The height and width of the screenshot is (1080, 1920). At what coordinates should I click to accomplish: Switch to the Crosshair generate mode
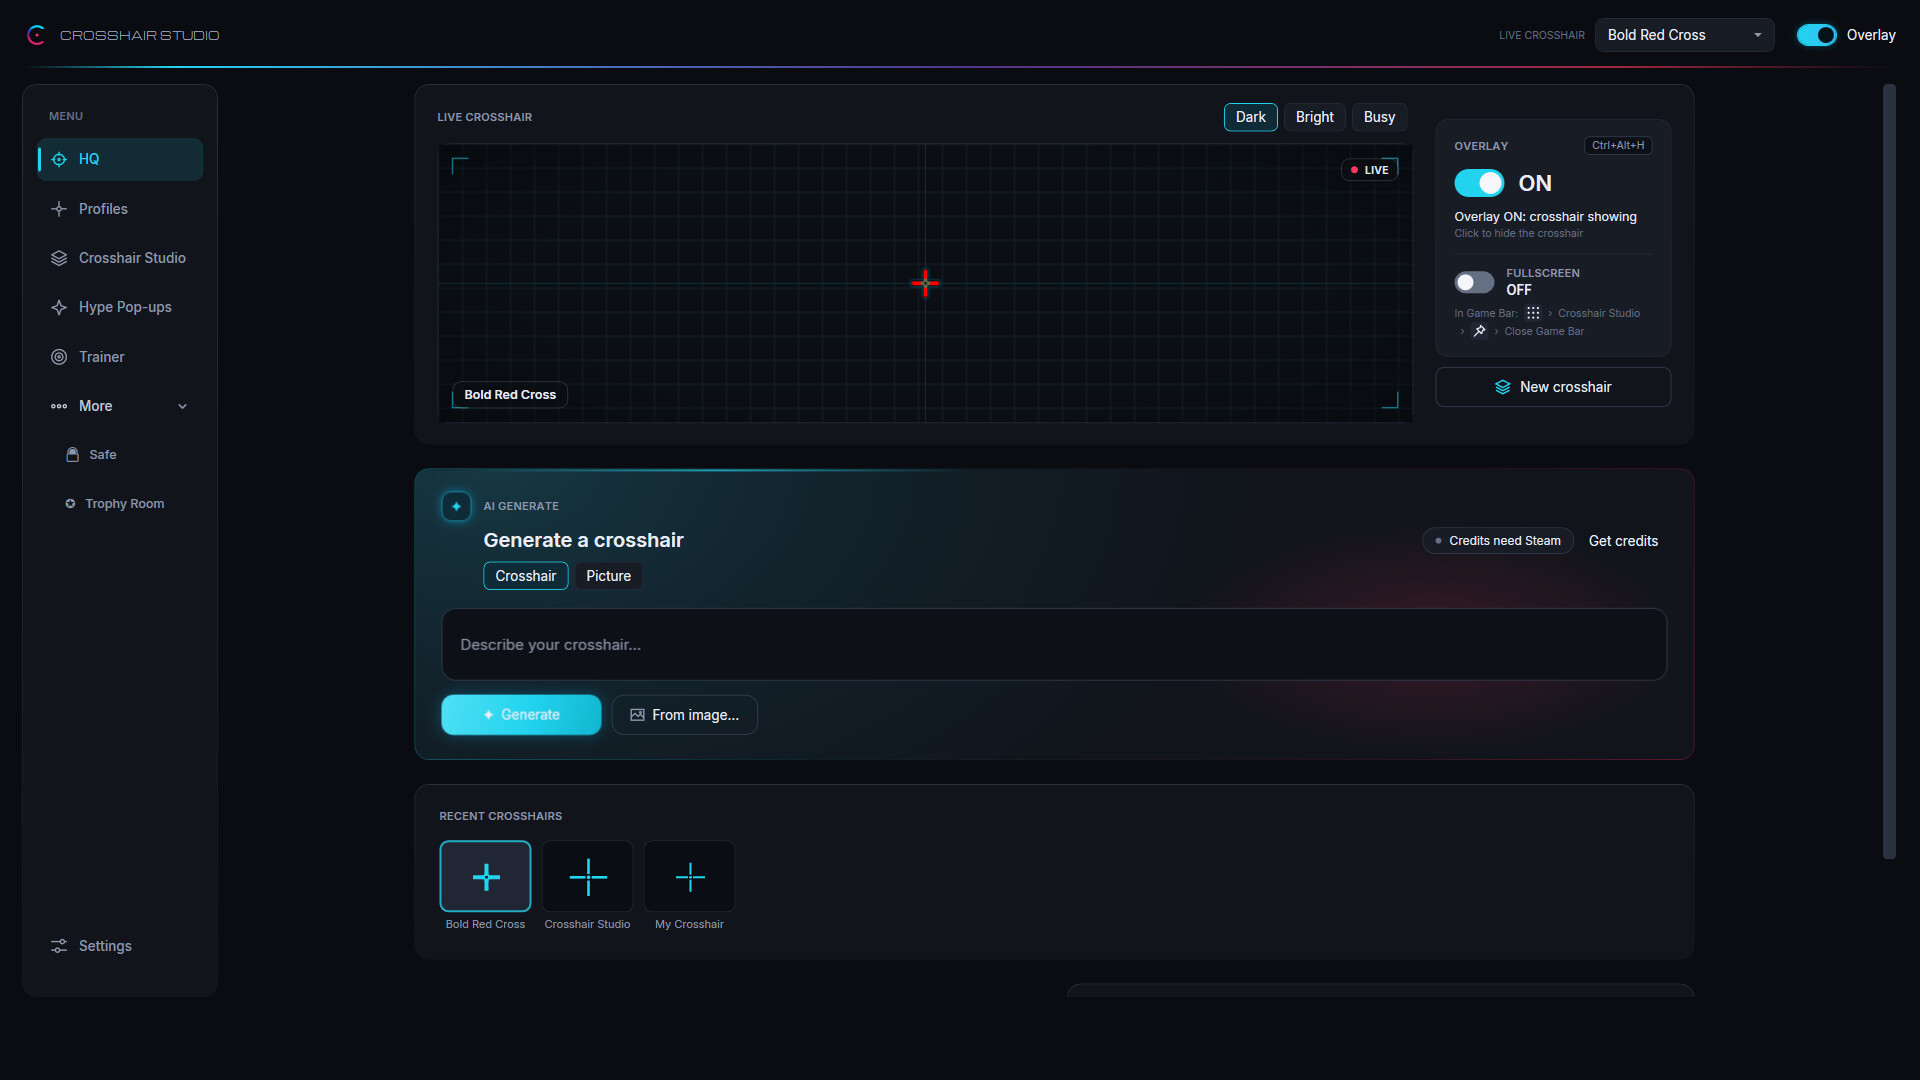(x=525, y=576)
